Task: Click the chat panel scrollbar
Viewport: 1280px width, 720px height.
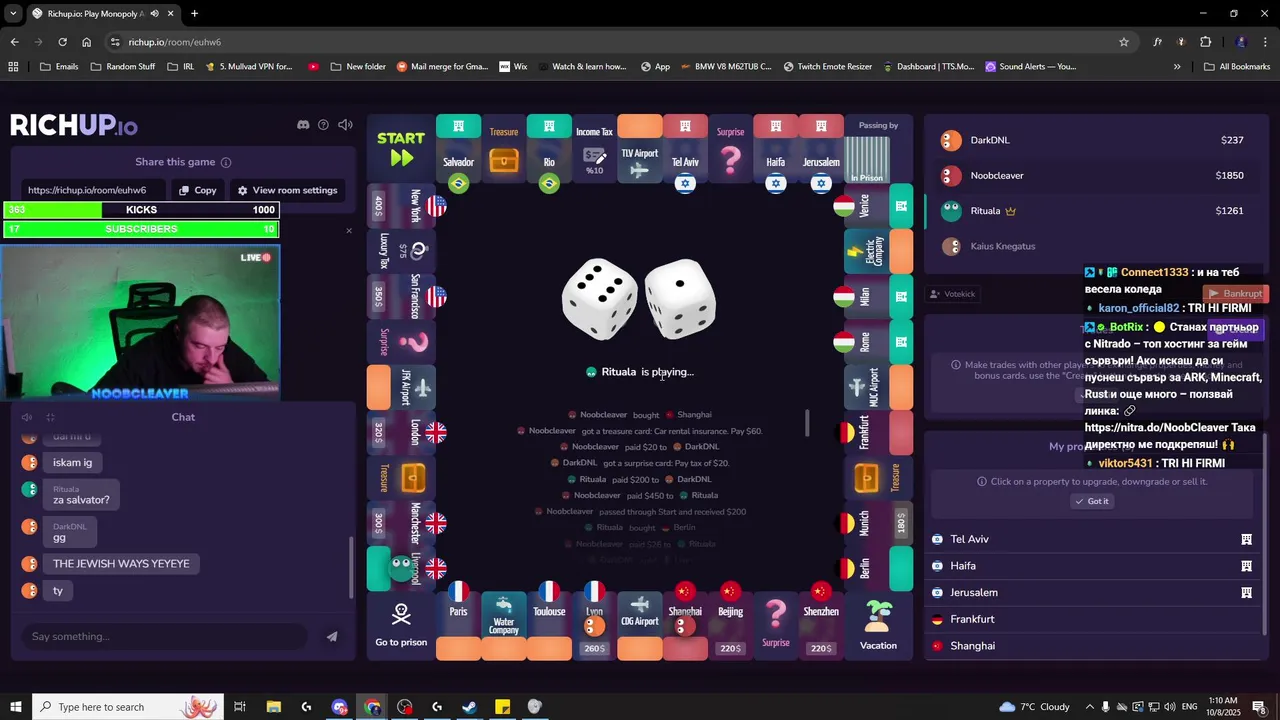Action: [351, 567]
